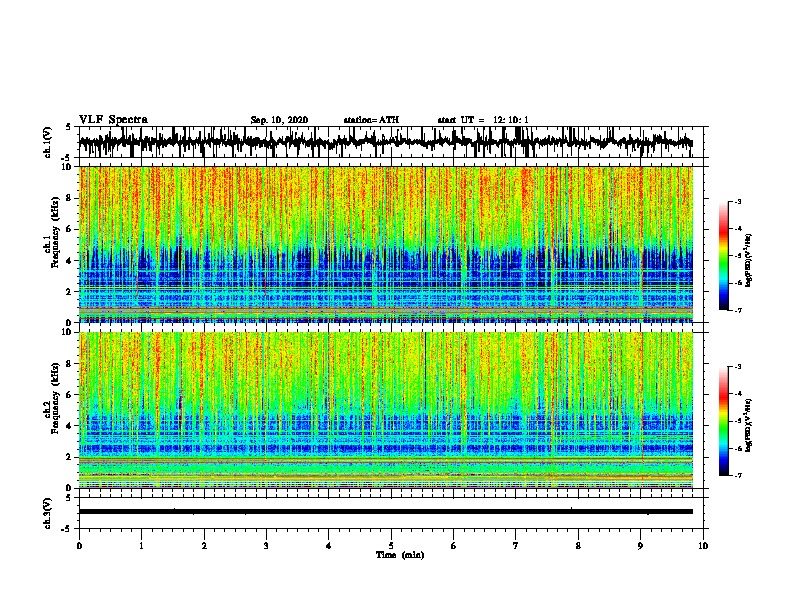Screen dimensions: 792x612
Task: Click time axis tick label '1'
Action: [141, 545]
